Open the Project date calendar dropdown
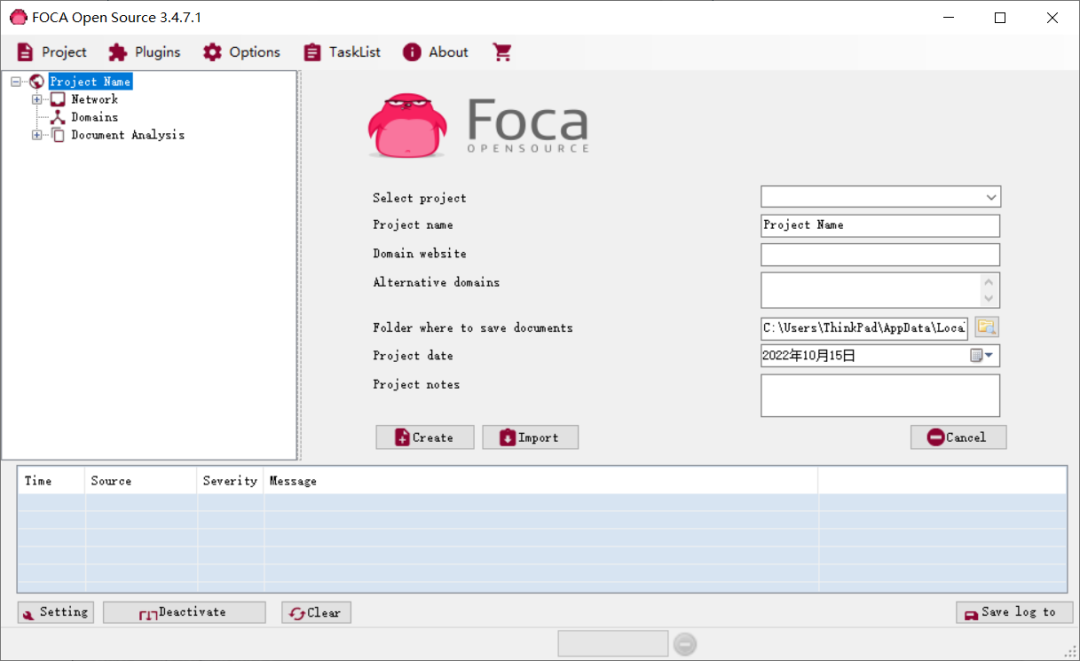 point(983,356)
